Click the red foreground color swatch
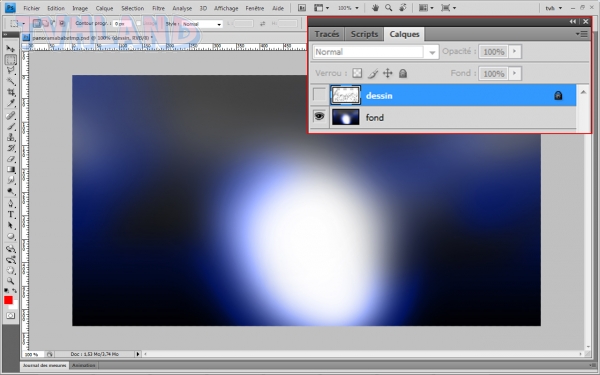This screenshot has width=600, height=375. (8, 300)
